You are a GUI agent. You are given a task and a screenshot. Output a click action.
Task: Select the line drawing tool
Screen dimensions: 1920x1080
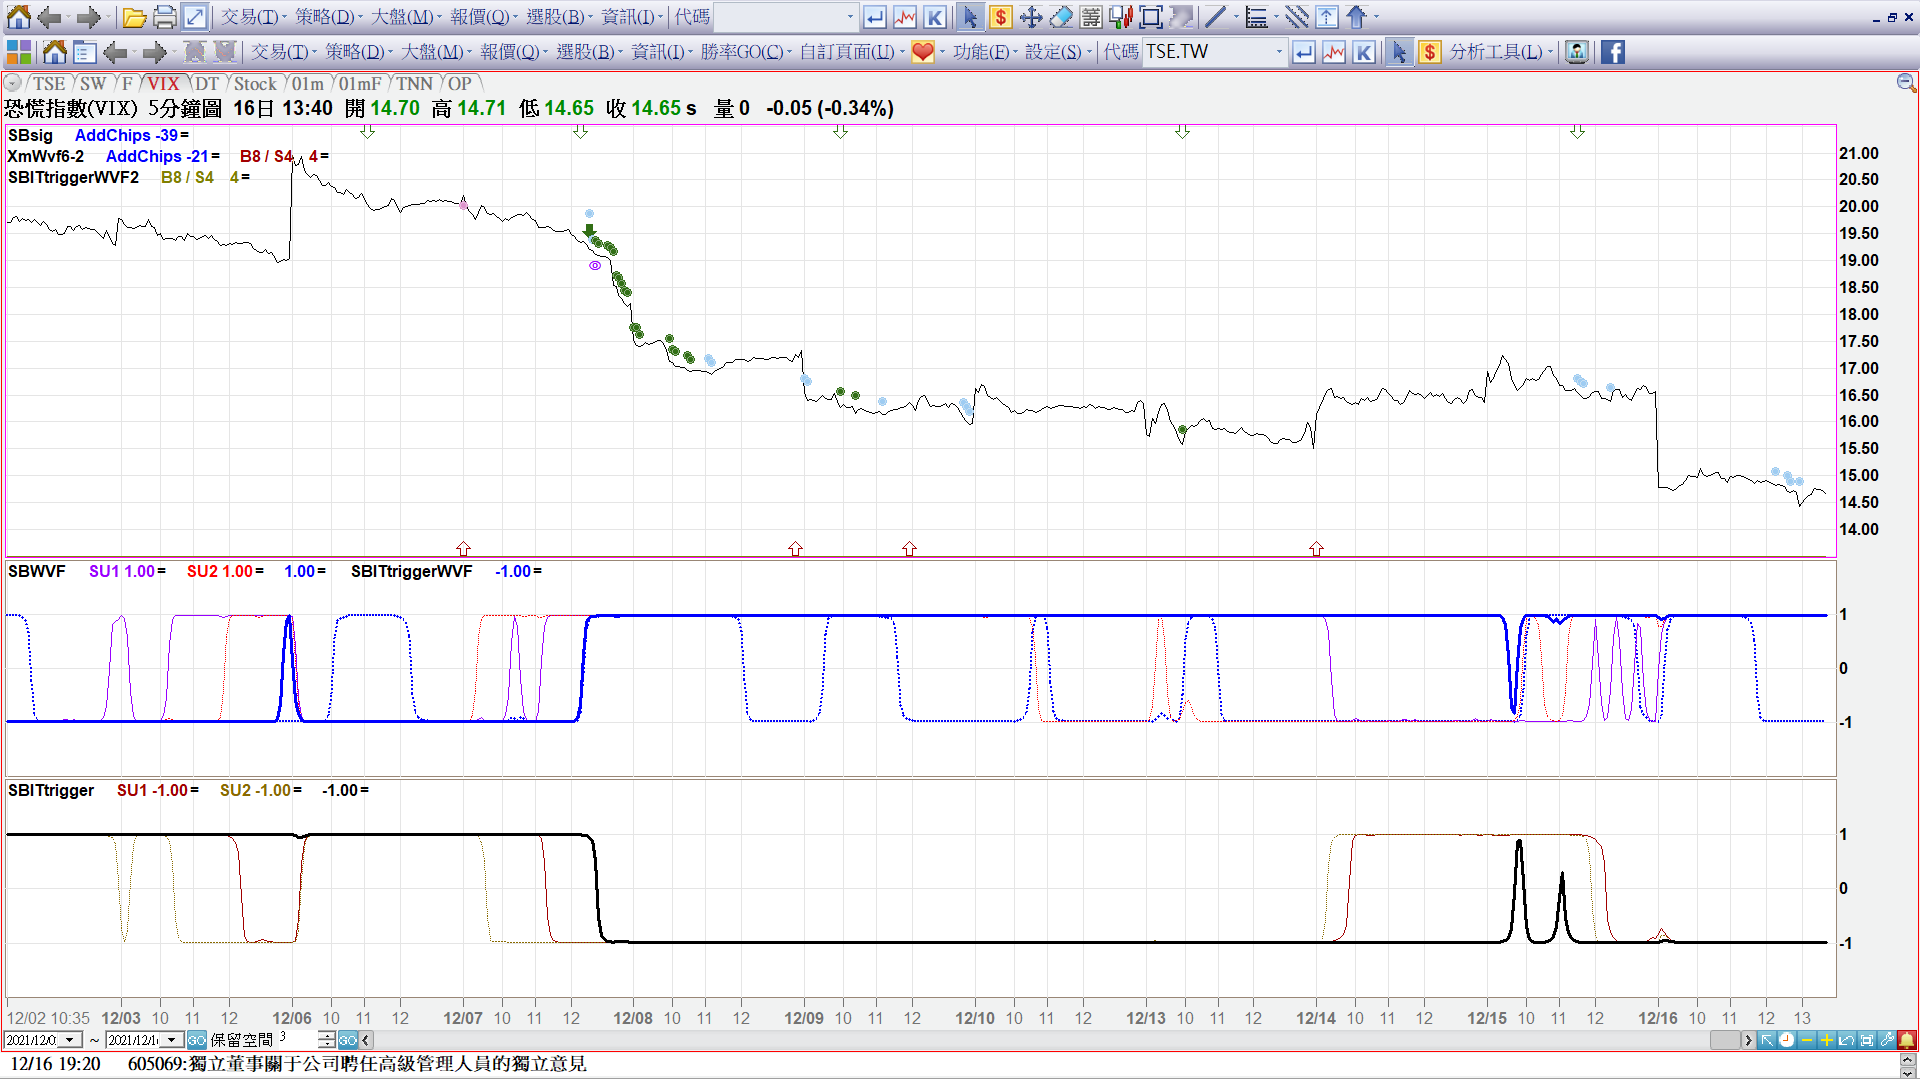tap(1215, 17)
